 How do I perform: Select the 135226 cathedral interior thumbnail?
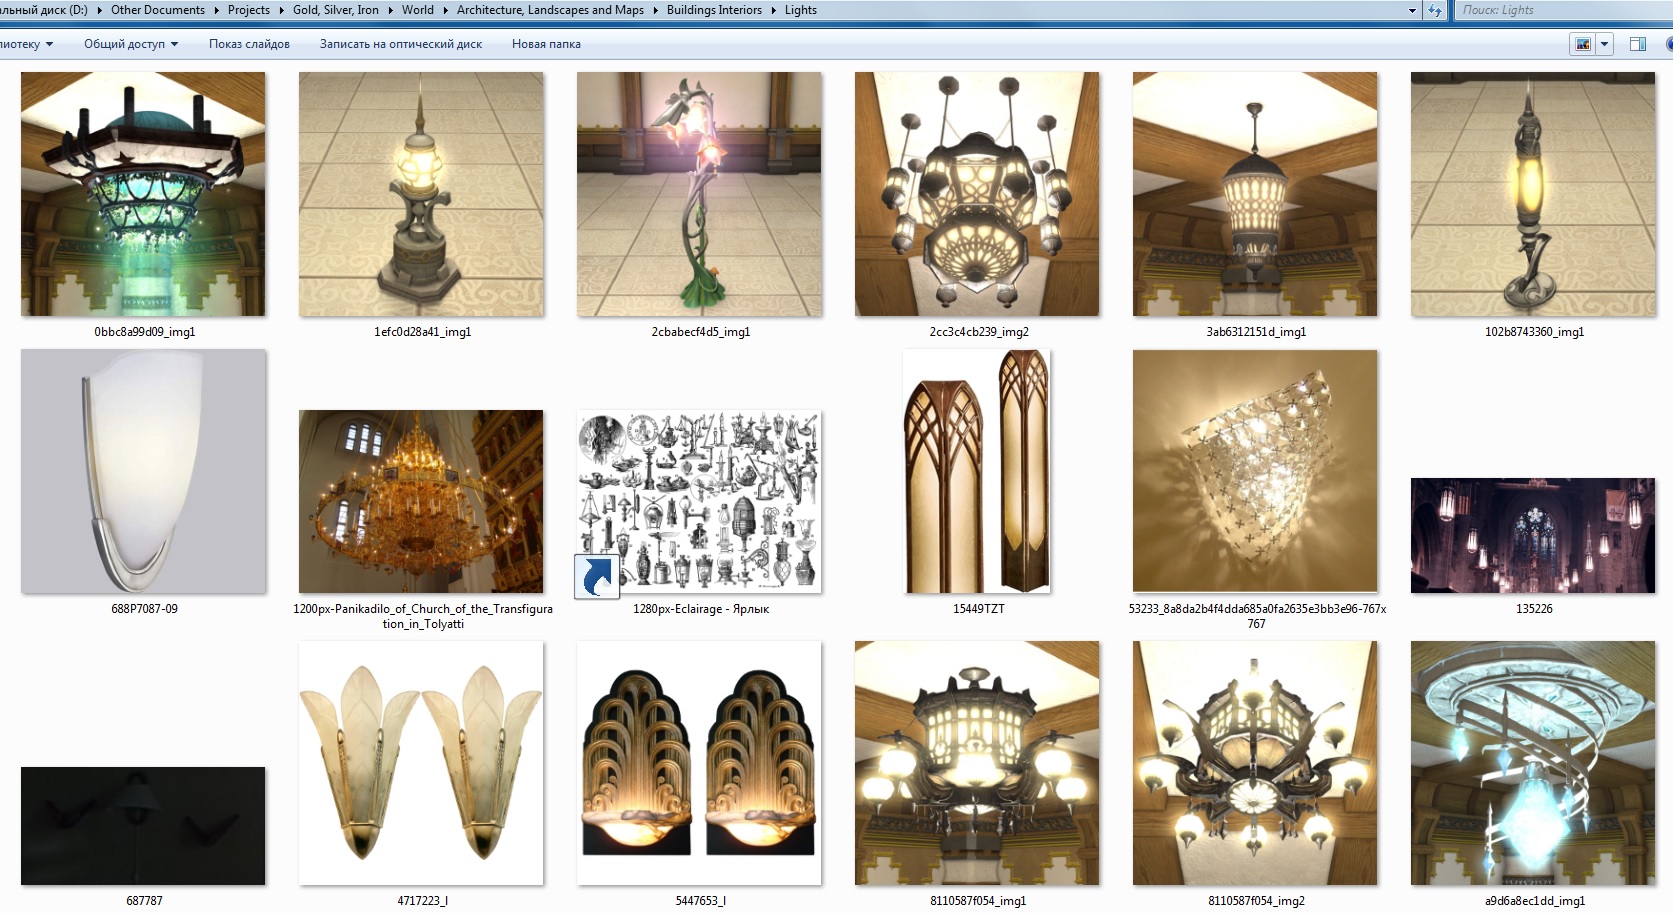pos(1533,536)
